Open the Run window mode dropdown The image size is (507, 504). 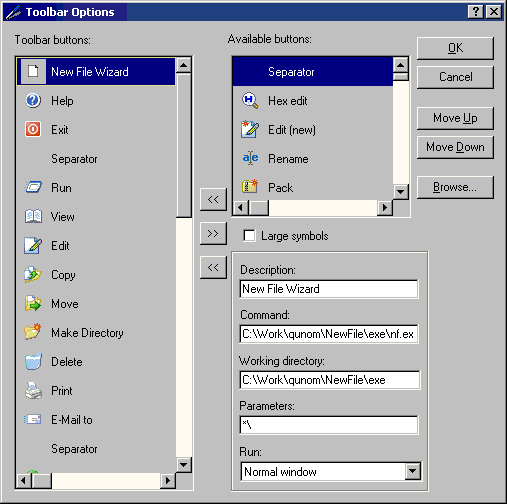413,471
